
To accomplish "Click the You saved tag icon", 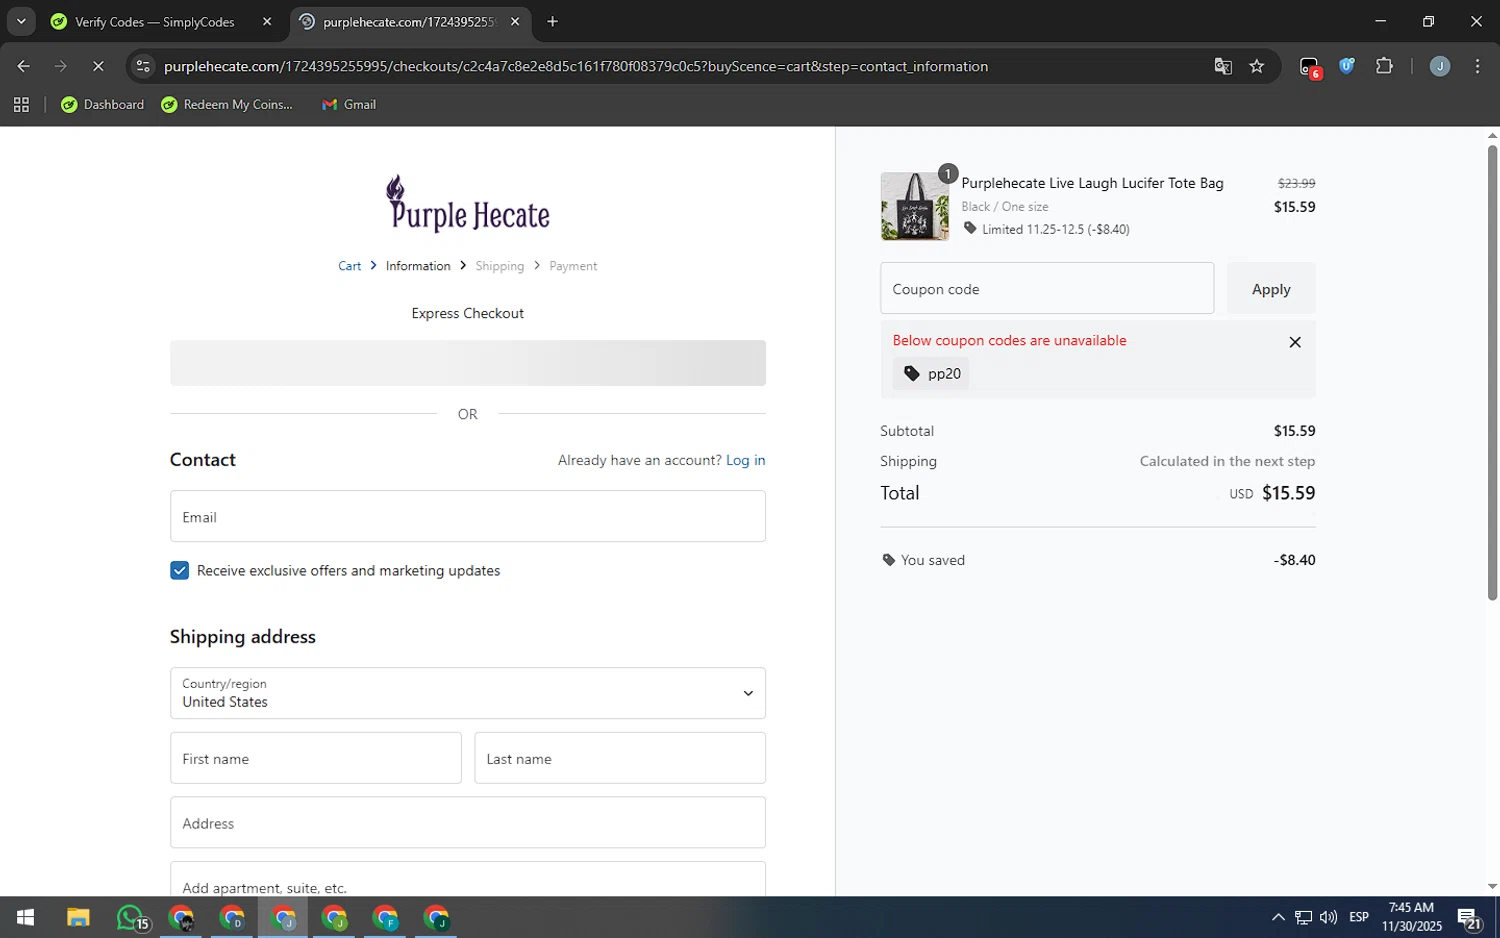I will (x=888, y=560).
